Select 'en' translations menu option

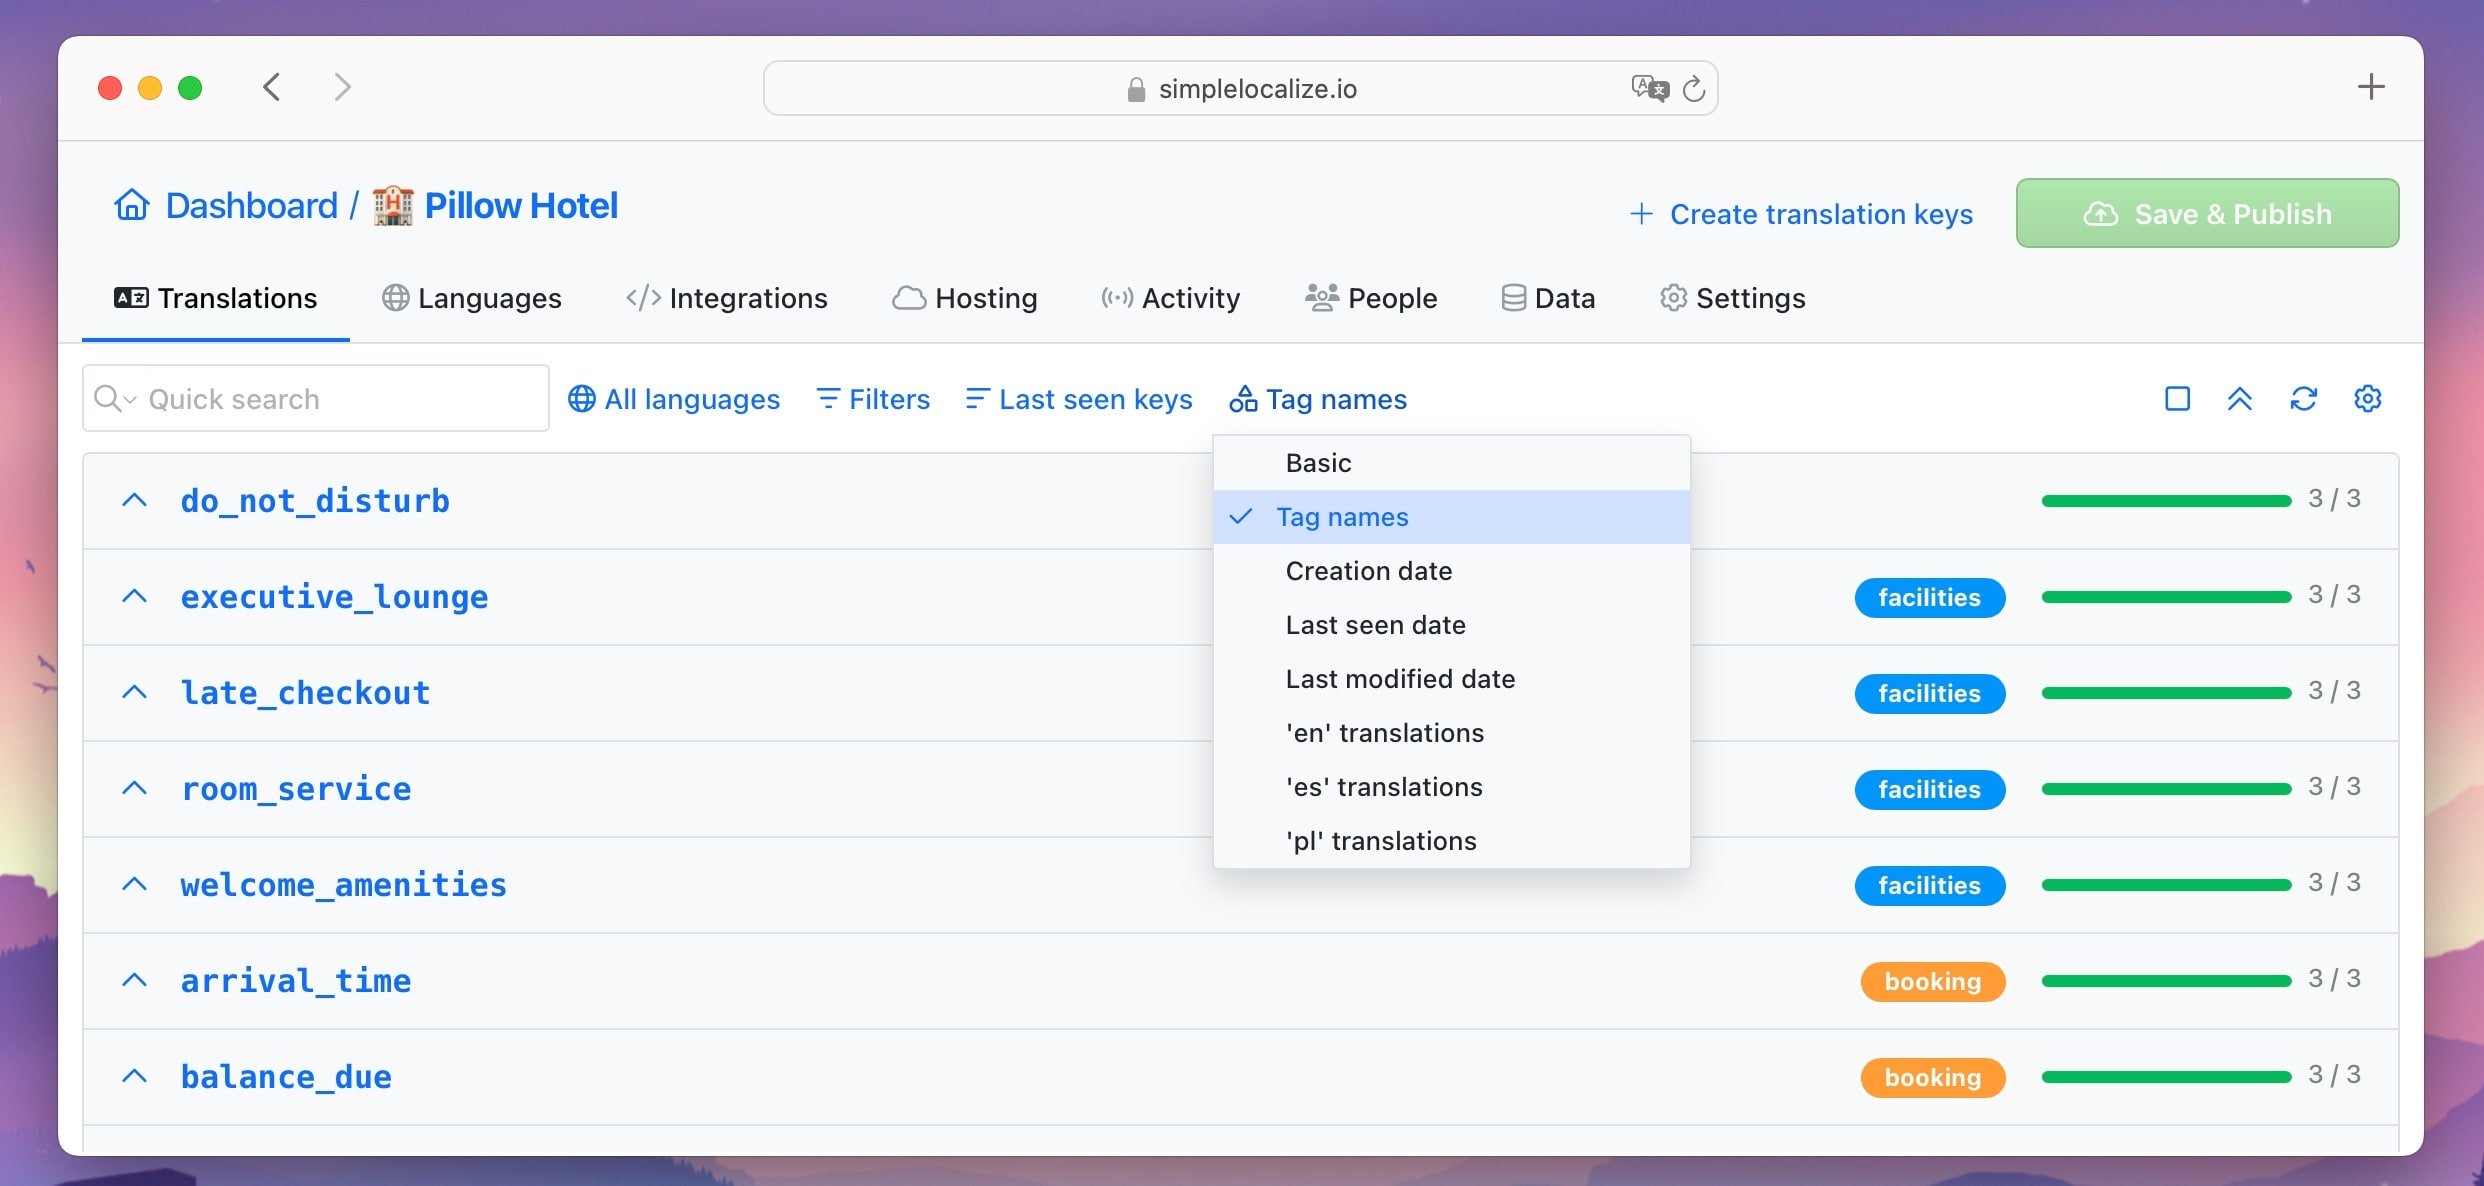pyautogui.click(x=1451, y=733)
